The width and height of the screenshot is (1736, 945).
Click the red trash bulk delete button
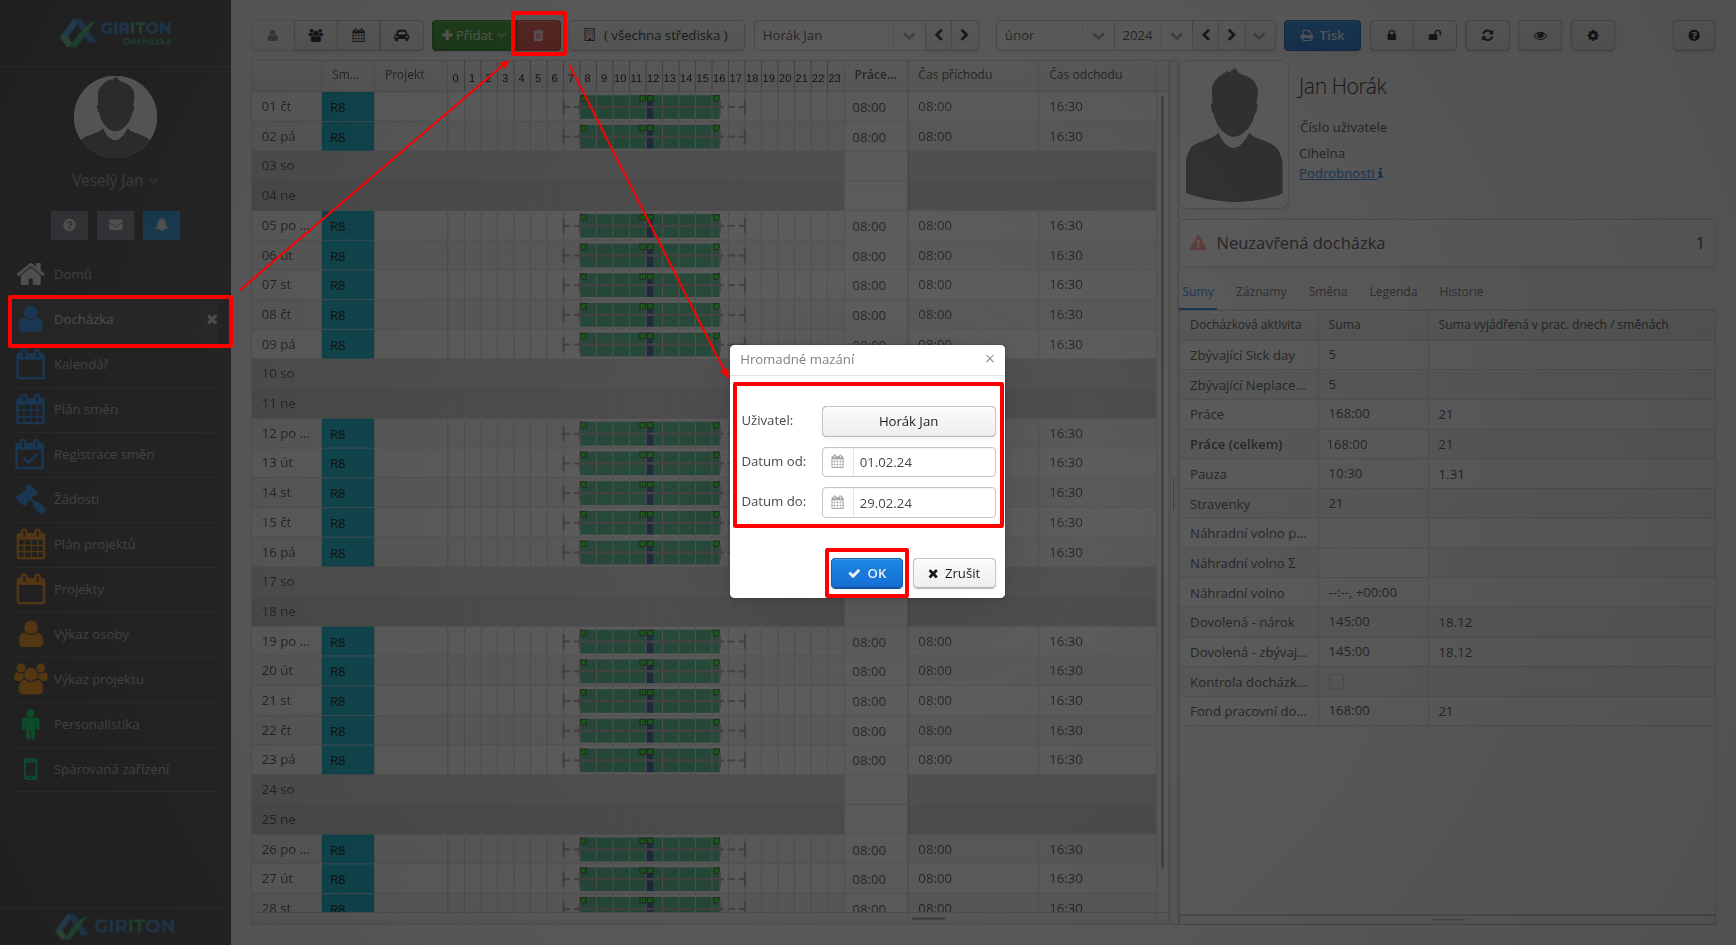point(538,36)
